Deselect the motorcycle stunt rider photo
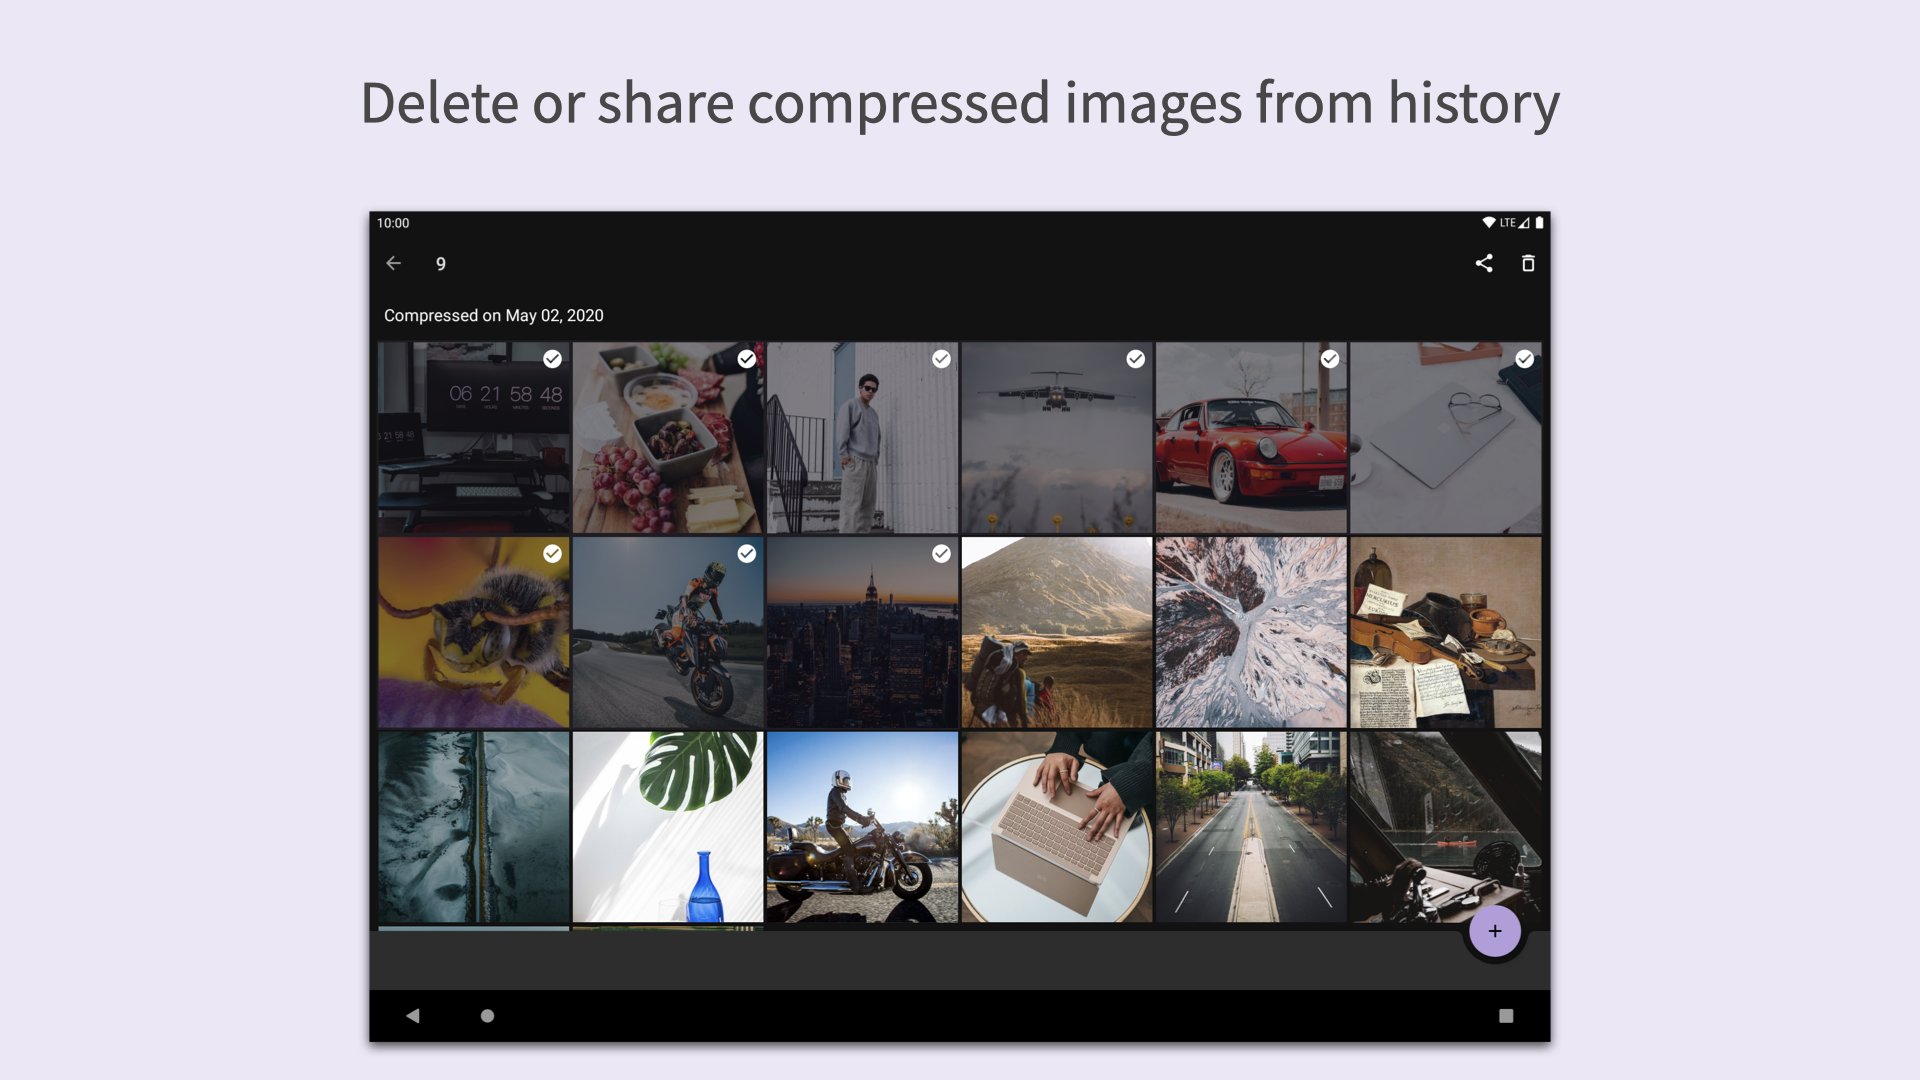The height and width of the screenshot is (1080, 1920). 747,553
